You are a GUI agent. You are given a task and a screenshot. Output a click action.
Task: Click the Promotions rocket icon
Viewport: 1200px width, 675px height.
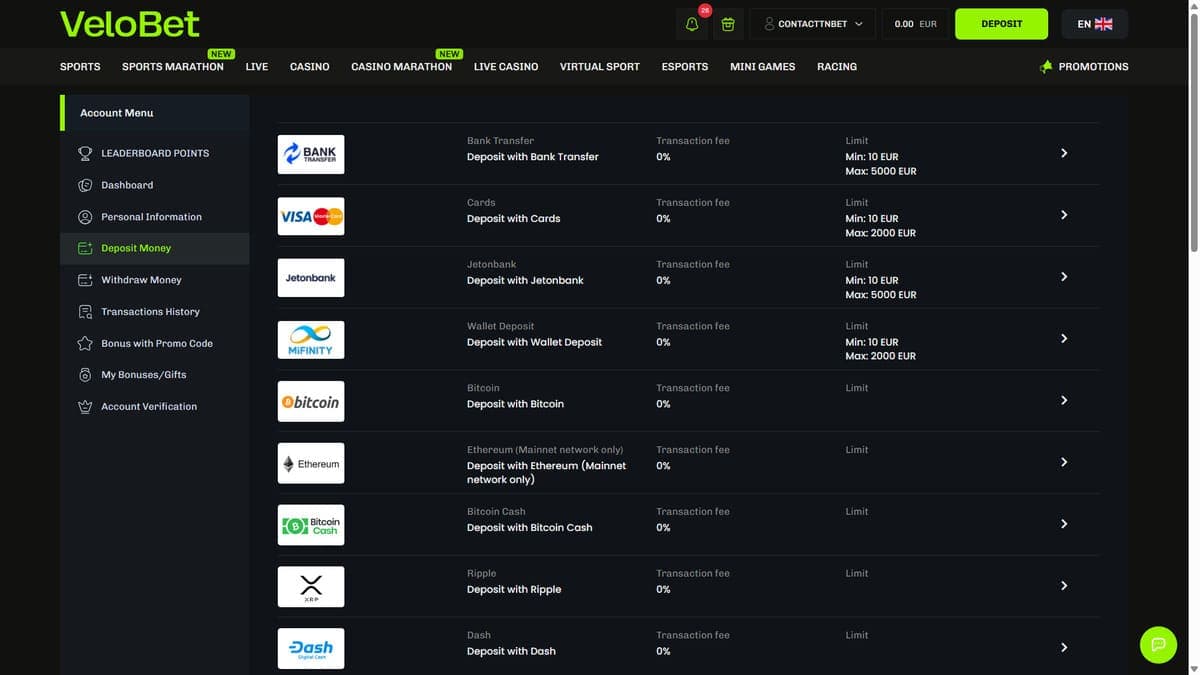coord(1046,67)
